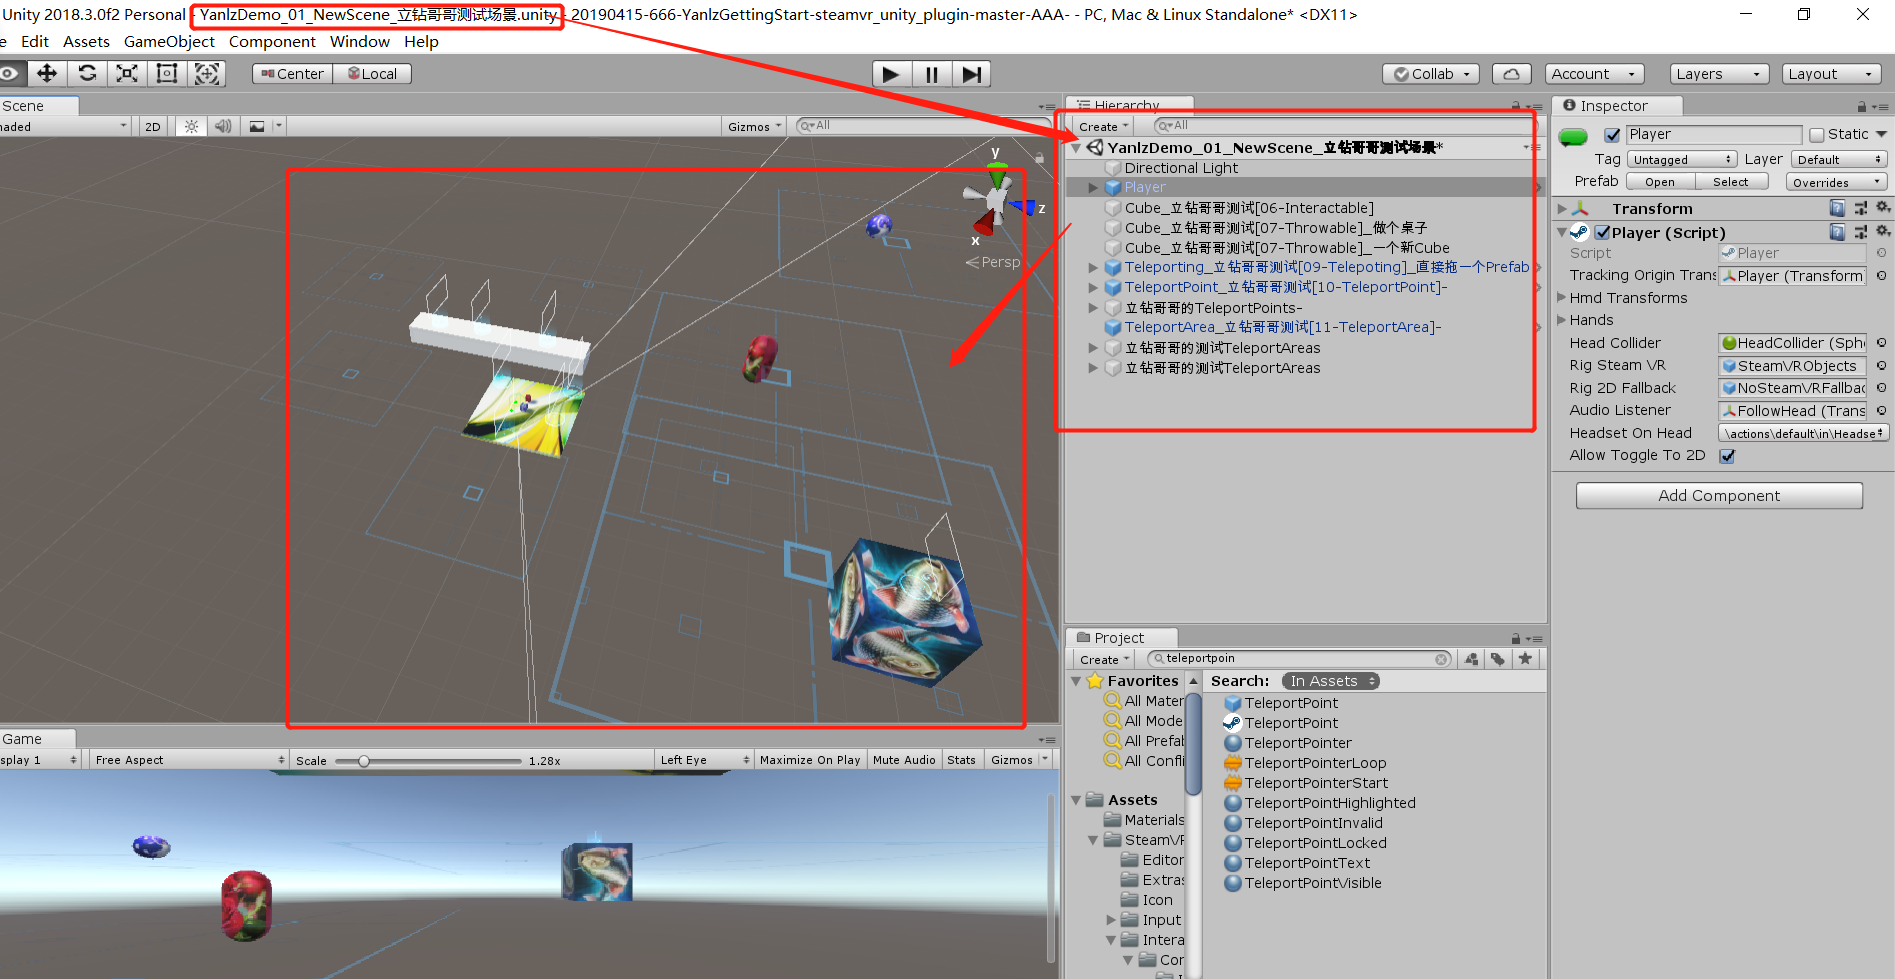The height and width of the screenshot is (979, 1895).
Task: Switch to the Game tab
Action: tap(20, 738)
